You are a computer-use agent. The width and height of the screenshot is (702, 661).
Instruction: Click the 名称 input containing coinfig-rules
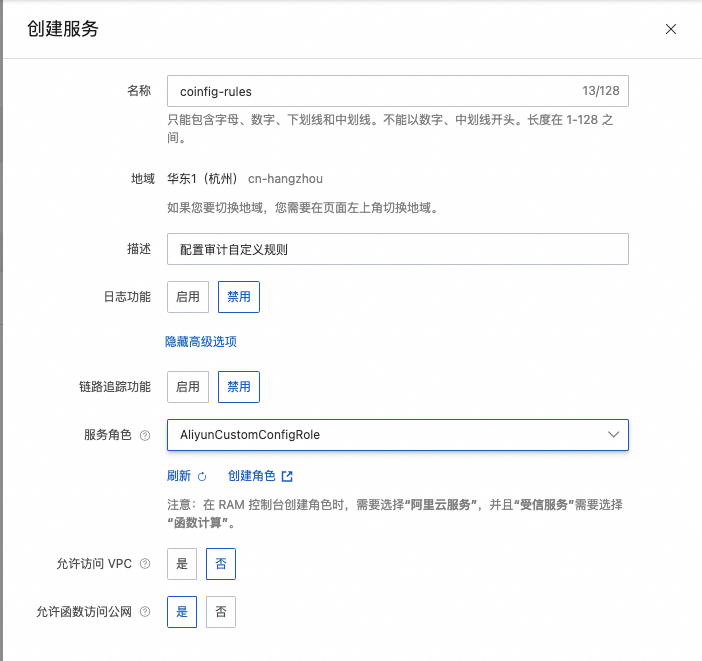(x=398, y=91)
